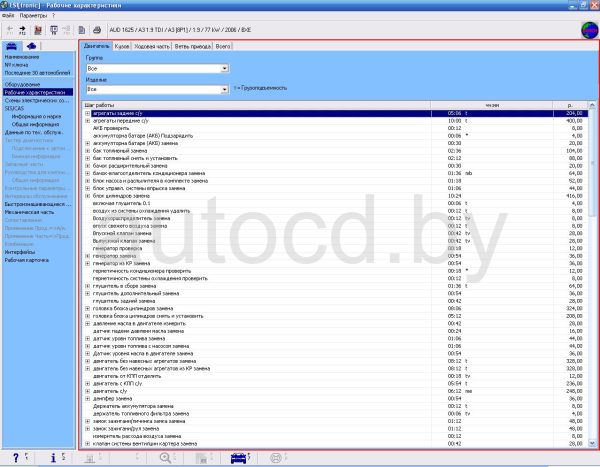This screenshot has height=467, width=600.
Task: Open help via question mark icon
Action: [16, 457]
